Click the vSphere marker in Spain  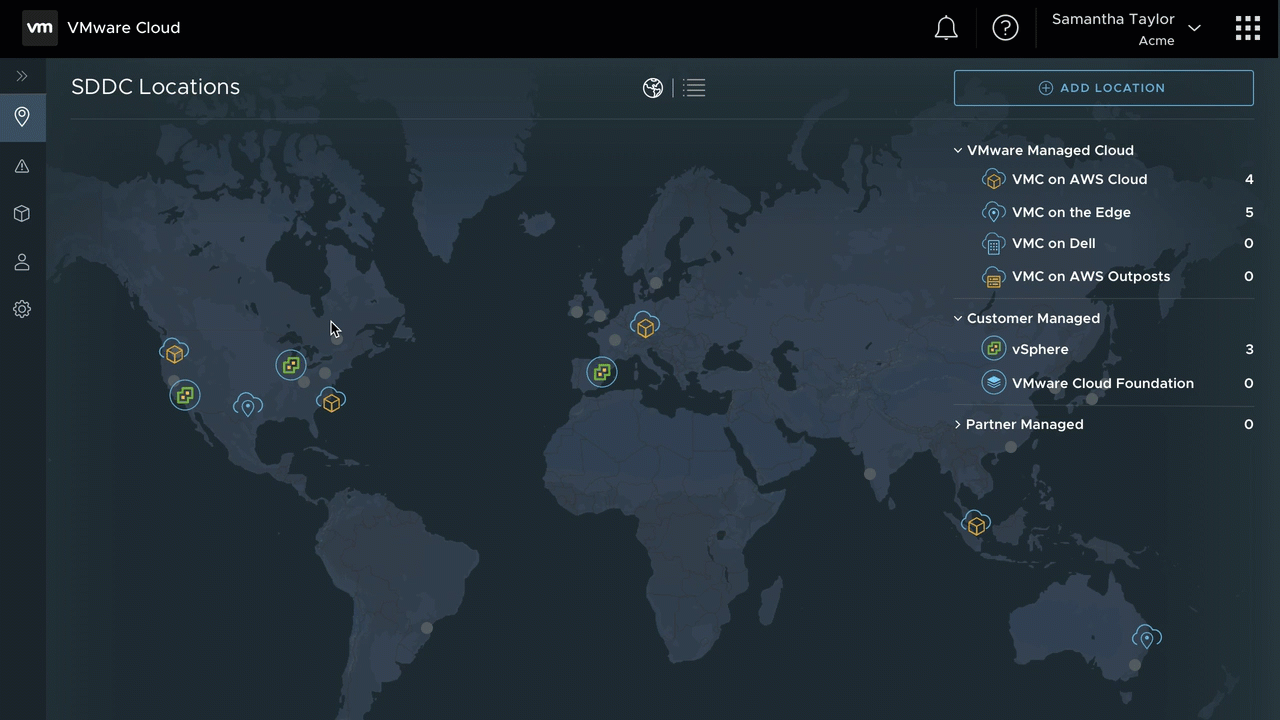pos(602,372)
